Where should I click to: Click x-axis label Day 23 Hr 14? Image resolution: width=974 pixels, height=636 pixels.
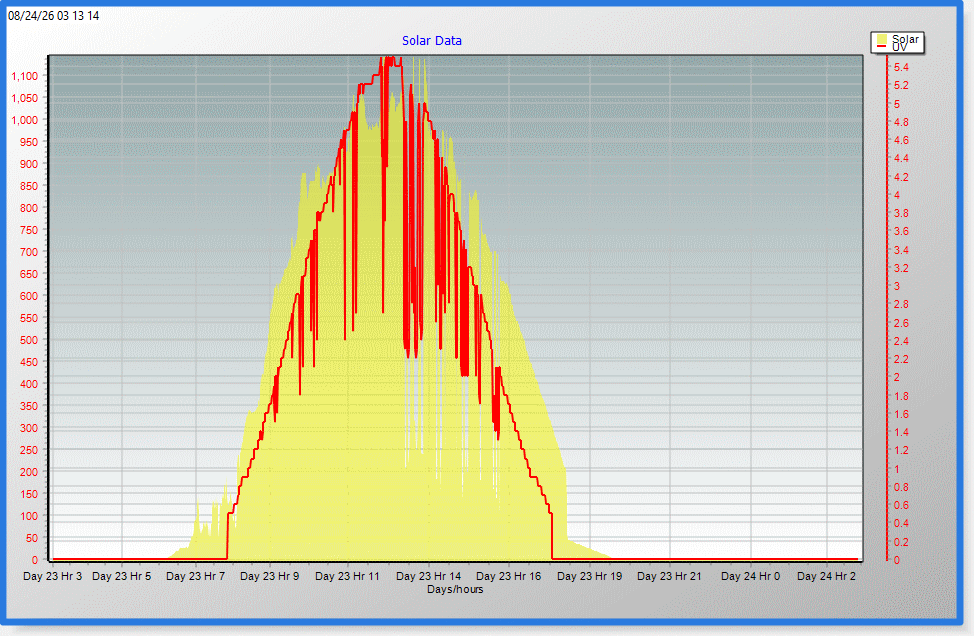point(429,576)
